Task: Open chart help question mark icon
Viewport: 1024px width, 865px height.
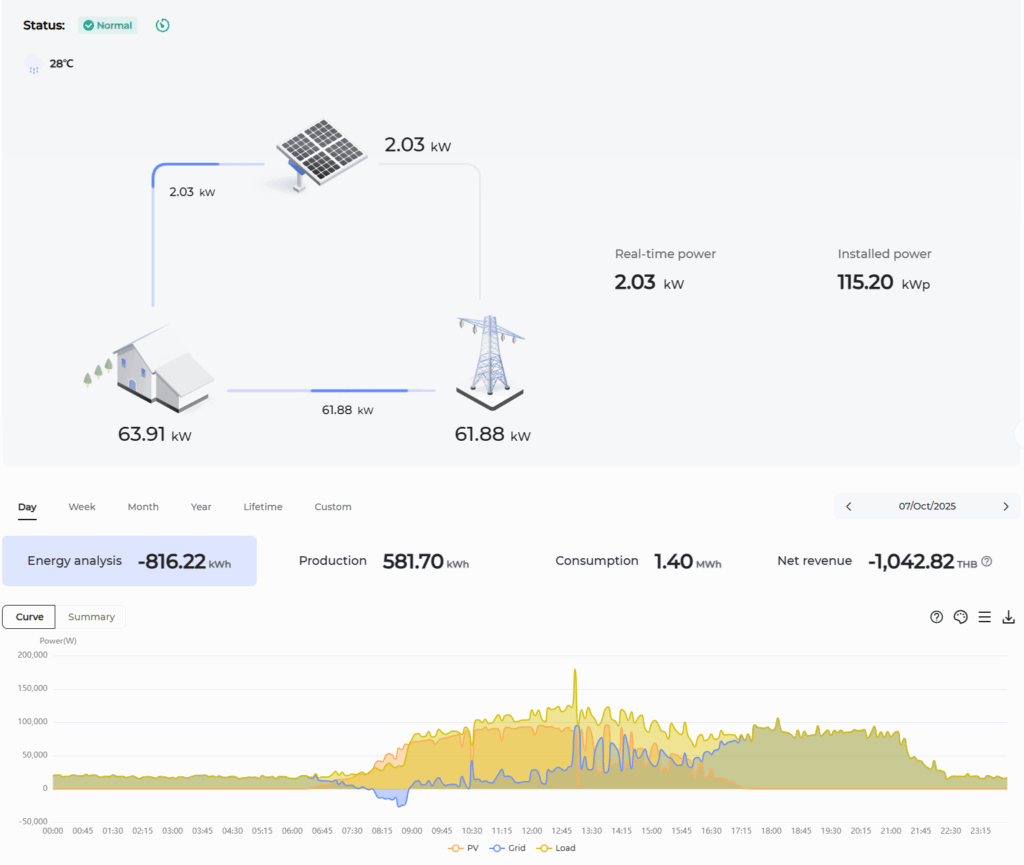Action: (936, 617)
